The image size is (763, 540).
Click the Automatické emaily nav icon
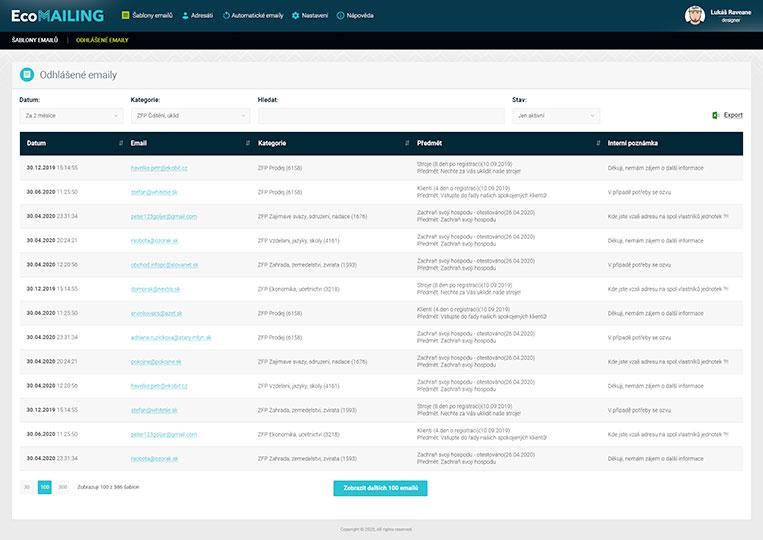point(226,16)
